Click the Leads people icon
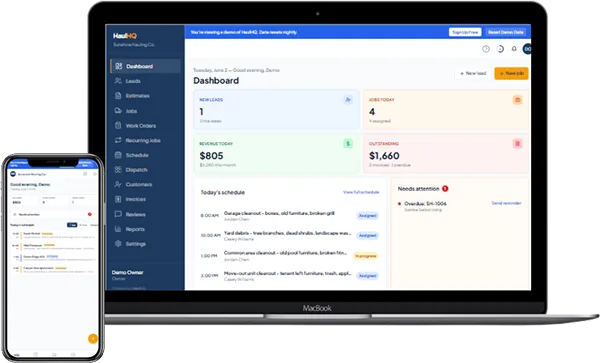The height and width of the screenshot is (363, 600). [x=118, y=81]
